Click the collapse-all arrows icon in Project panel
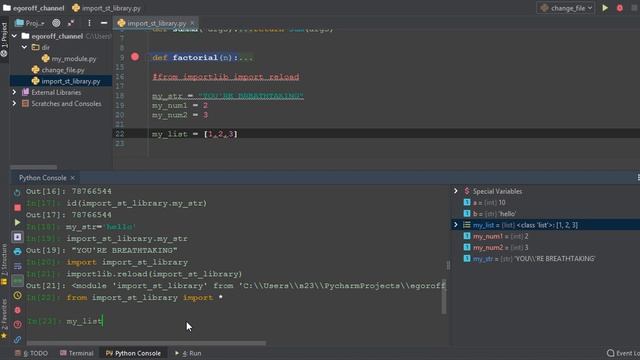The image size is (640, 360). [71, 23]
